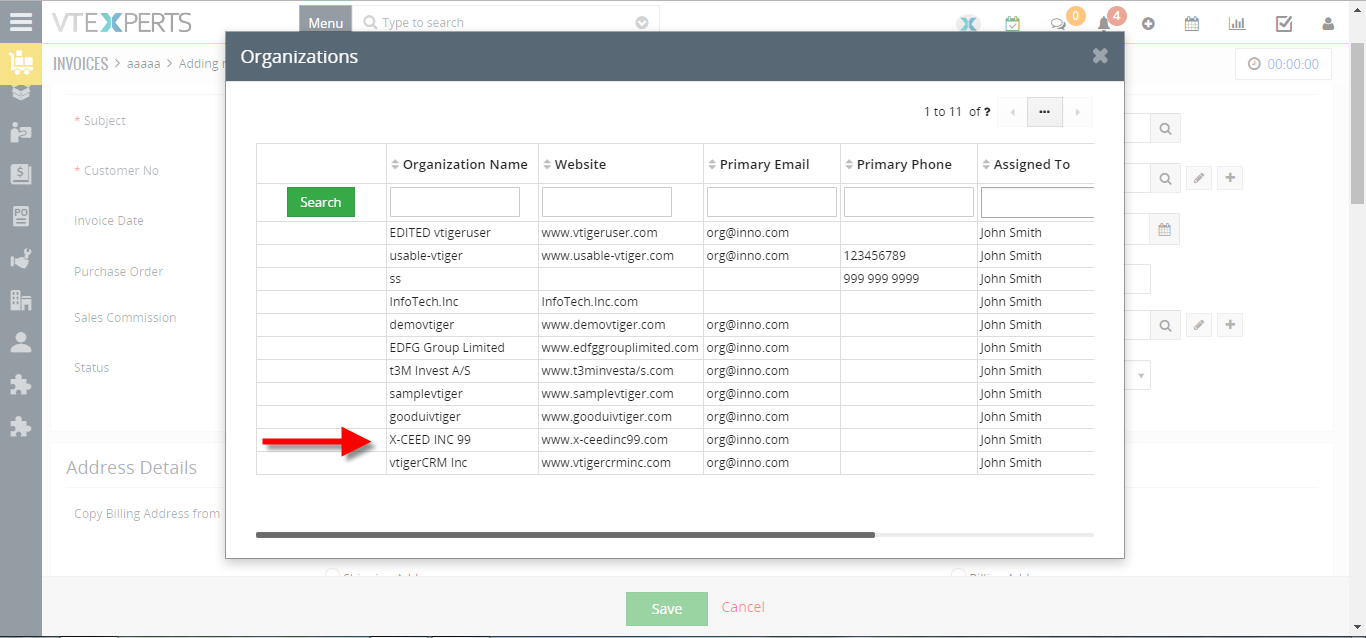Click the pagination ellipsis button

click(1044, 112)
